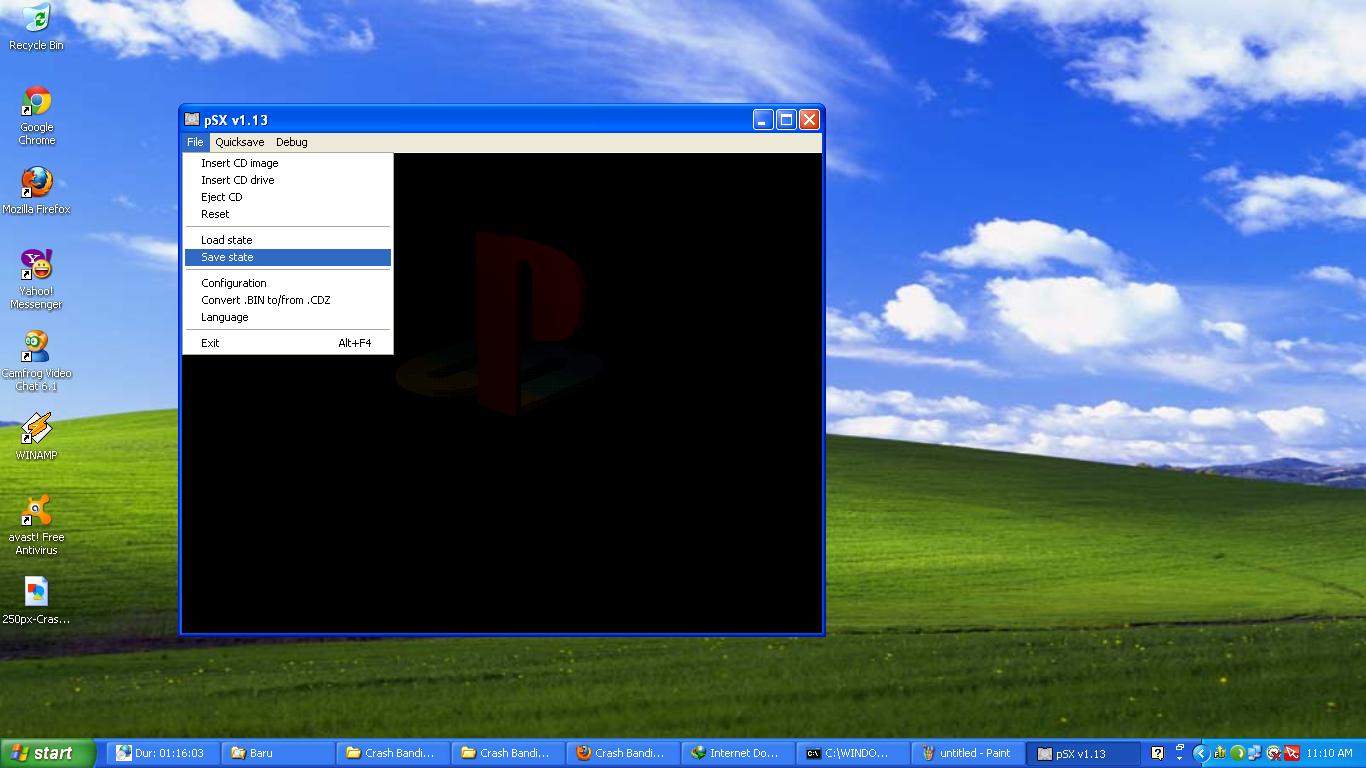Screen dimensions: 1366x768
Task: Click the restore/options arrow icon in the taskbar
Action: point(1180,753)
